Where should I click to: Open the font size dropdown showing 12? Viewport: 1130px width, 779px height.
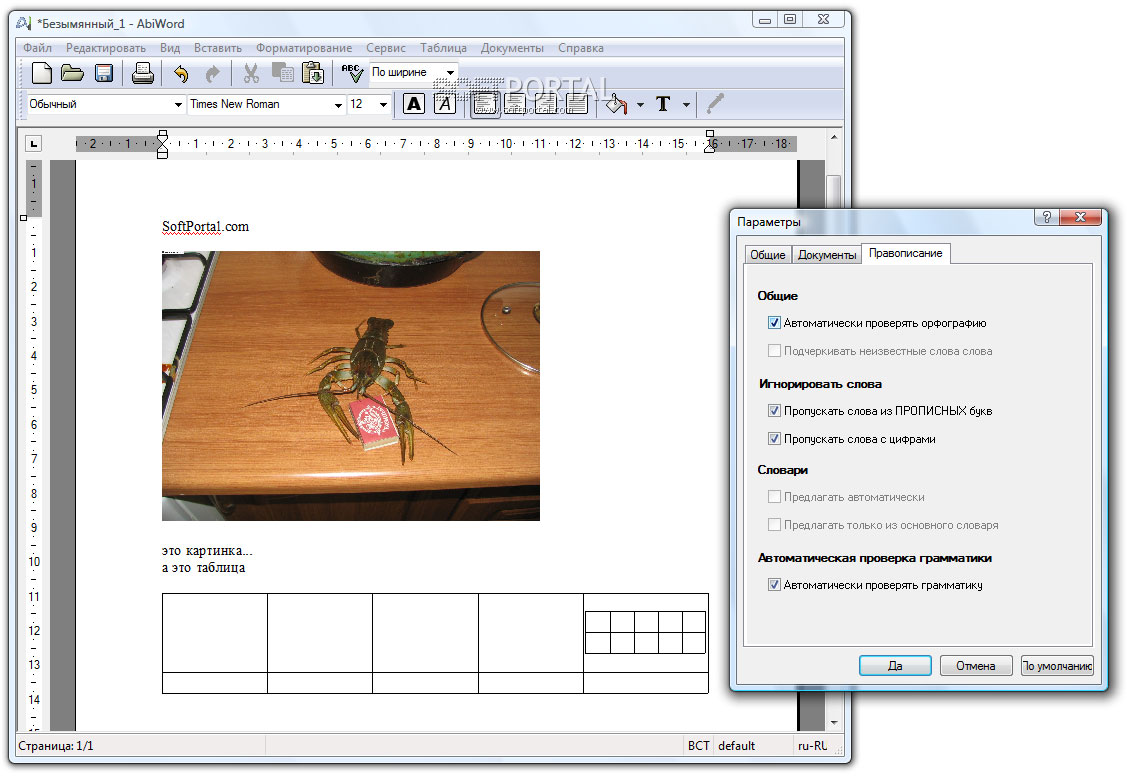pyautogui.click(x=369, y=104)
